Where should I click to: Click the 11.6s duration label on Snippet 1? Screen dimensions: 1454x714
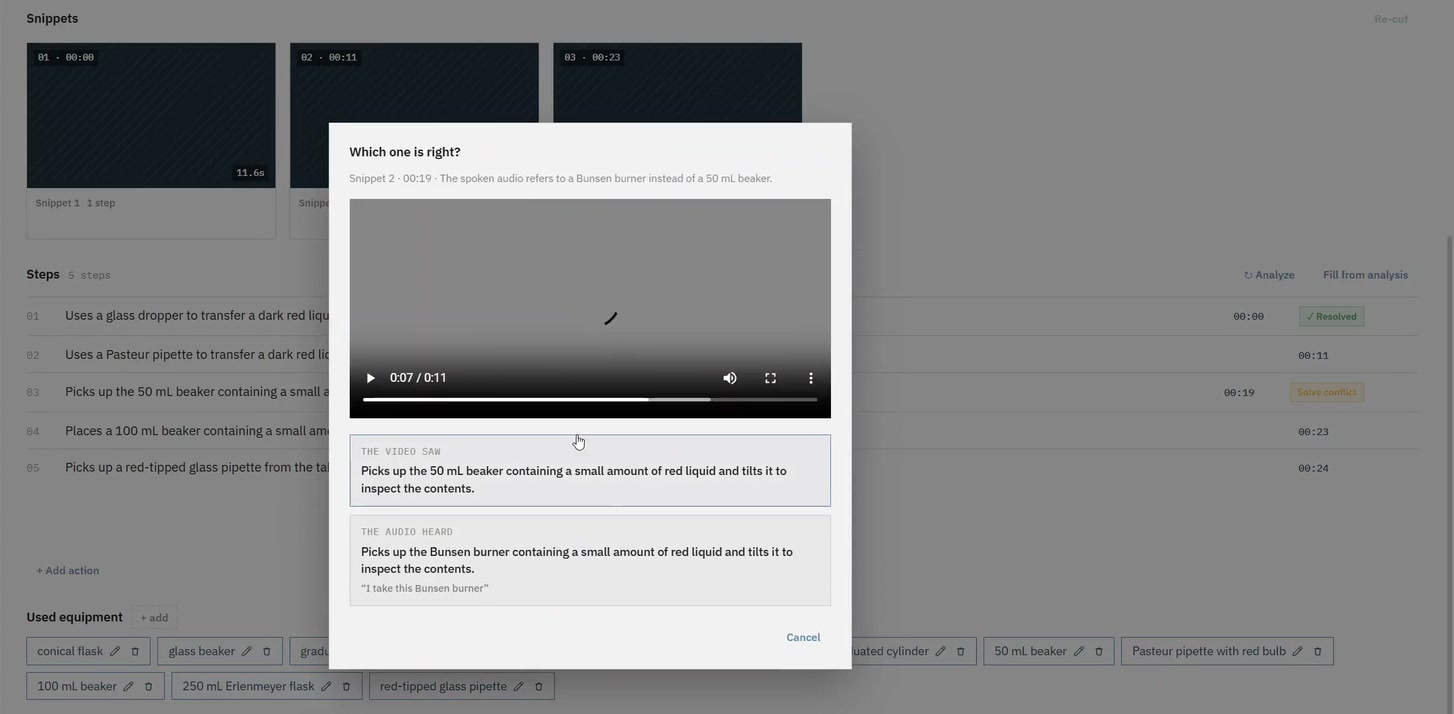pyautogui.click(x=250, y=173)
